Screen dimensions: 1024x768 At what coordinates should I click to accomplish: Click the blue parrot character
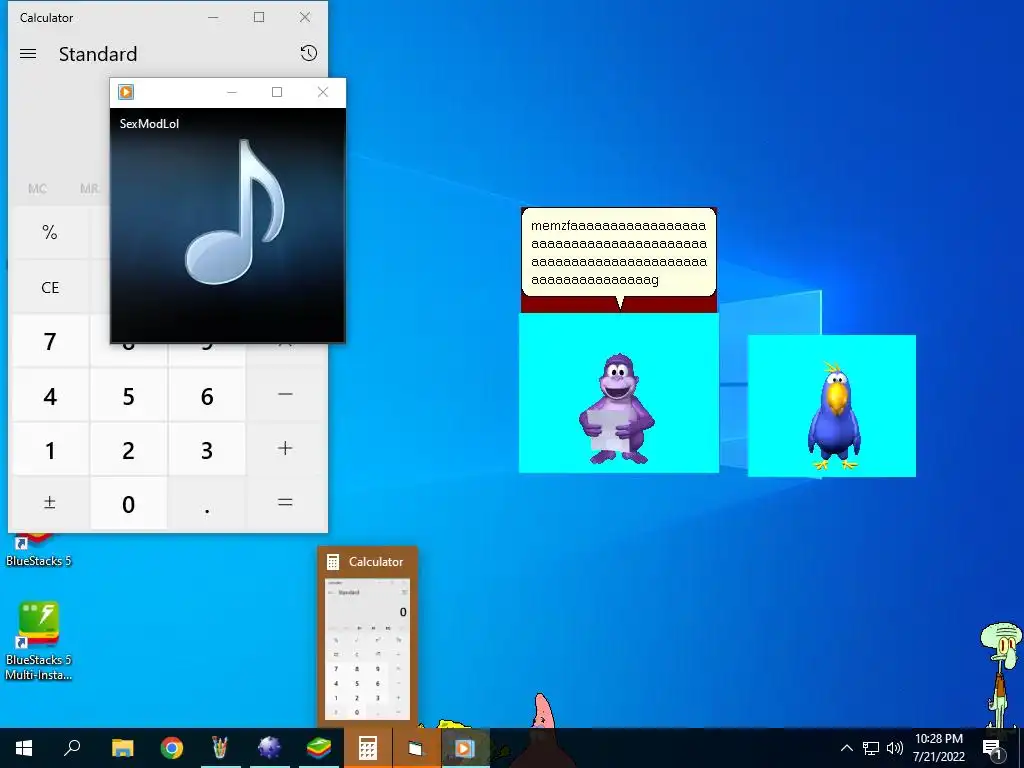[834, 416]
